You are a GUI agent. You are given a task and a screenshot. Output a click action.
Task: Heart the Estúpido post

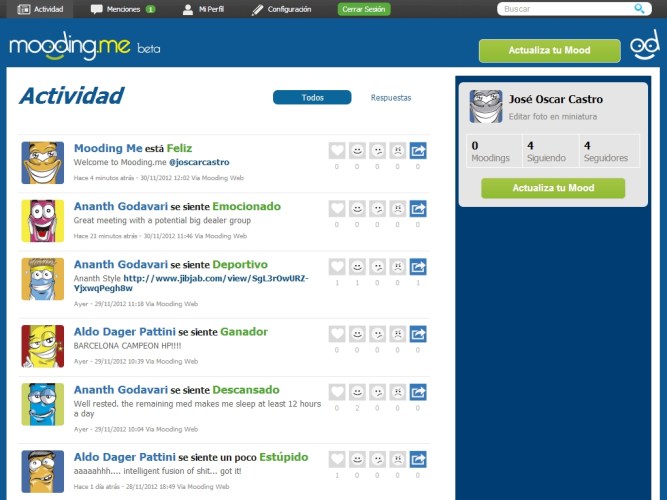[x=337, y=460]
